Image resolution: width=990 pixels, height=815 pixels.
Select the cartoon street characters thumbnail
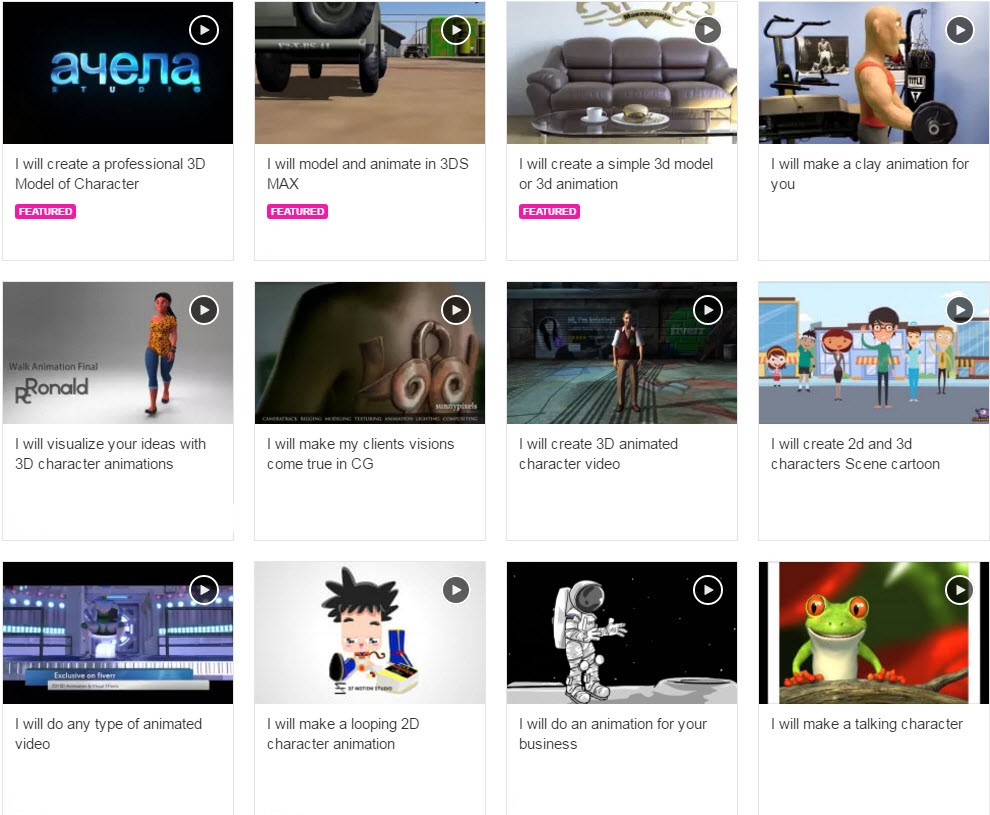(874, 353)
